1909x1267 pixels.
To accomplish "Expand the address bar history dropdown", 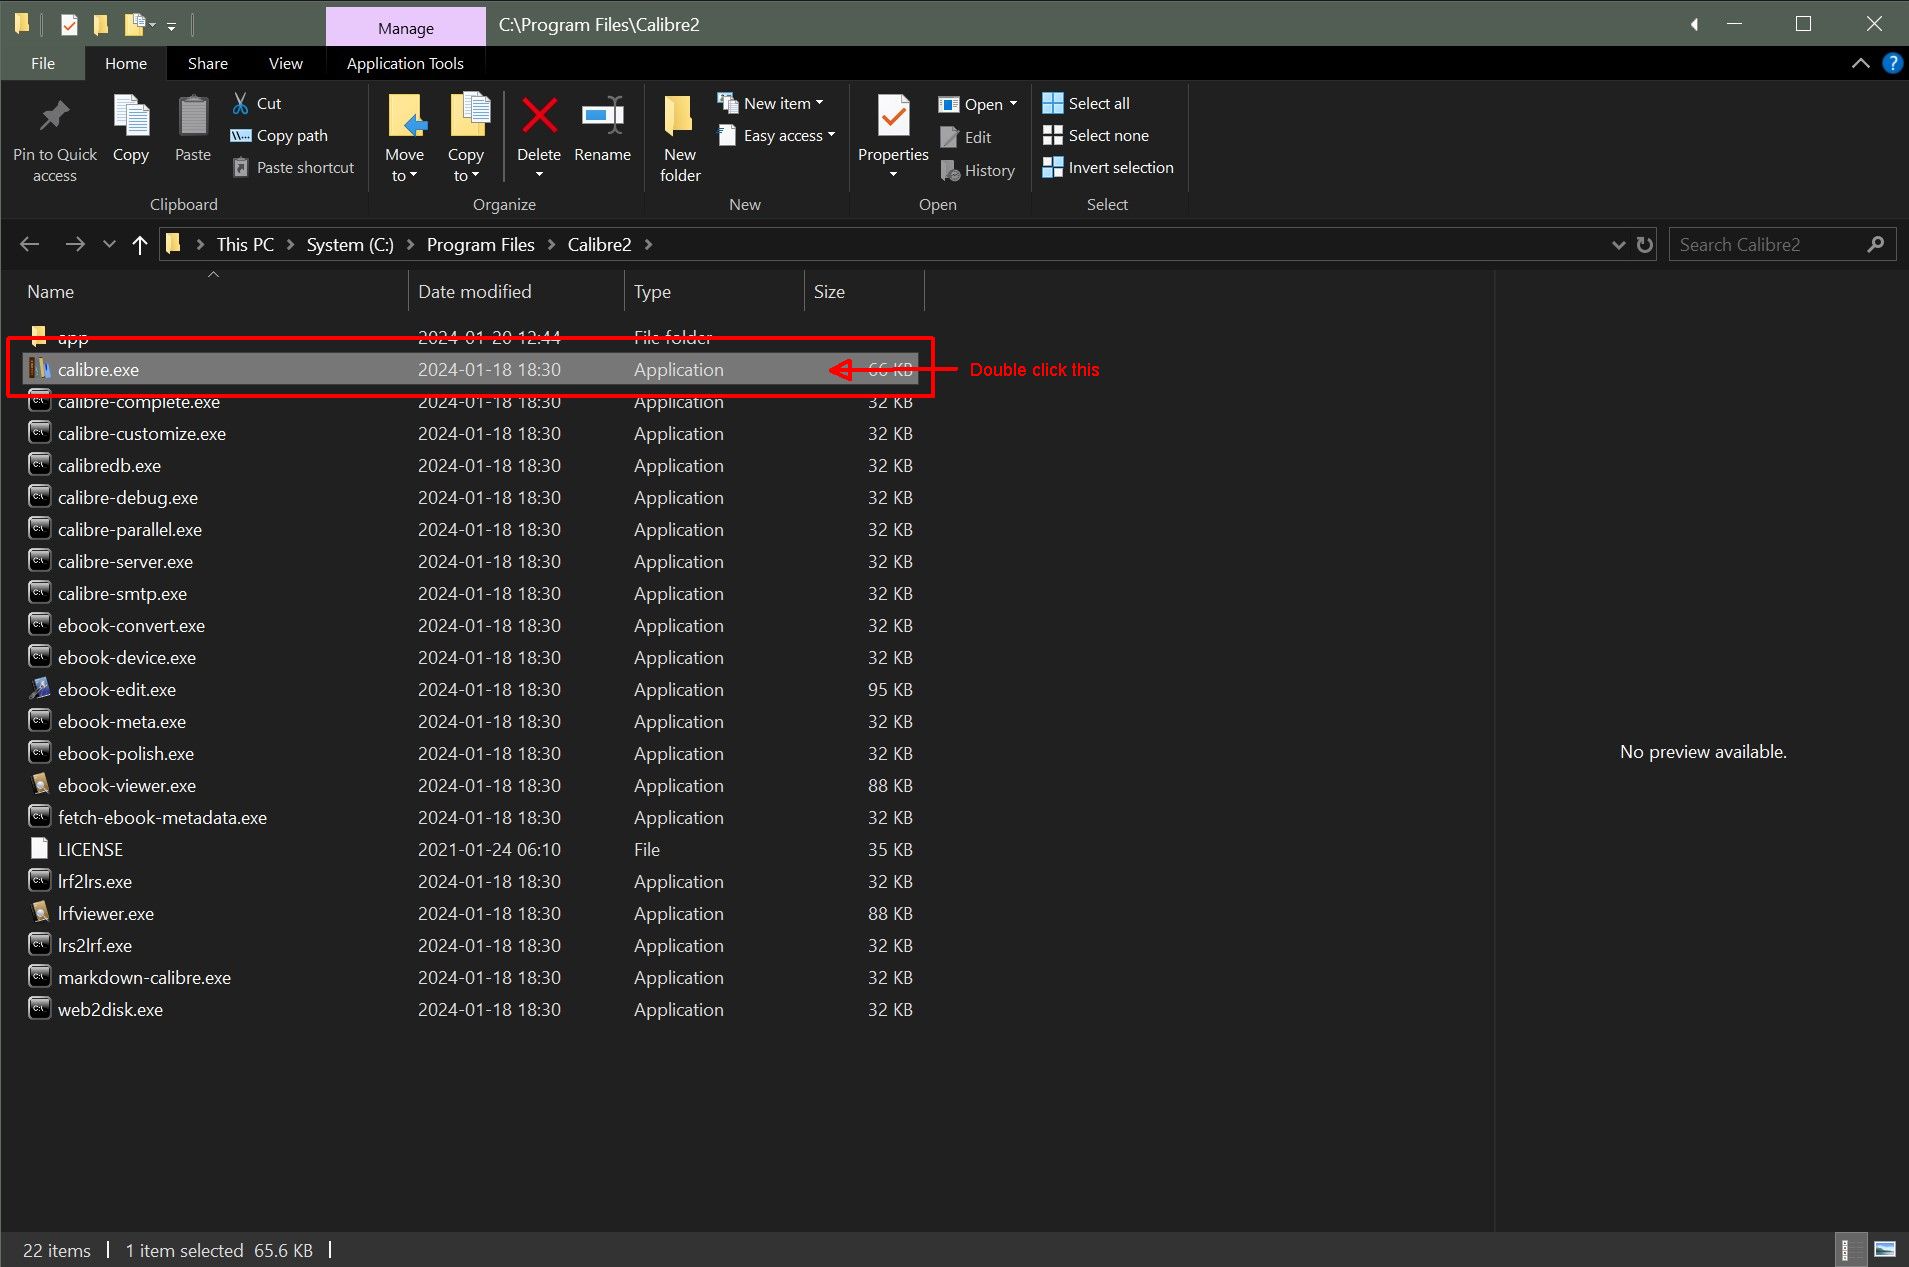I will 1618,244.
